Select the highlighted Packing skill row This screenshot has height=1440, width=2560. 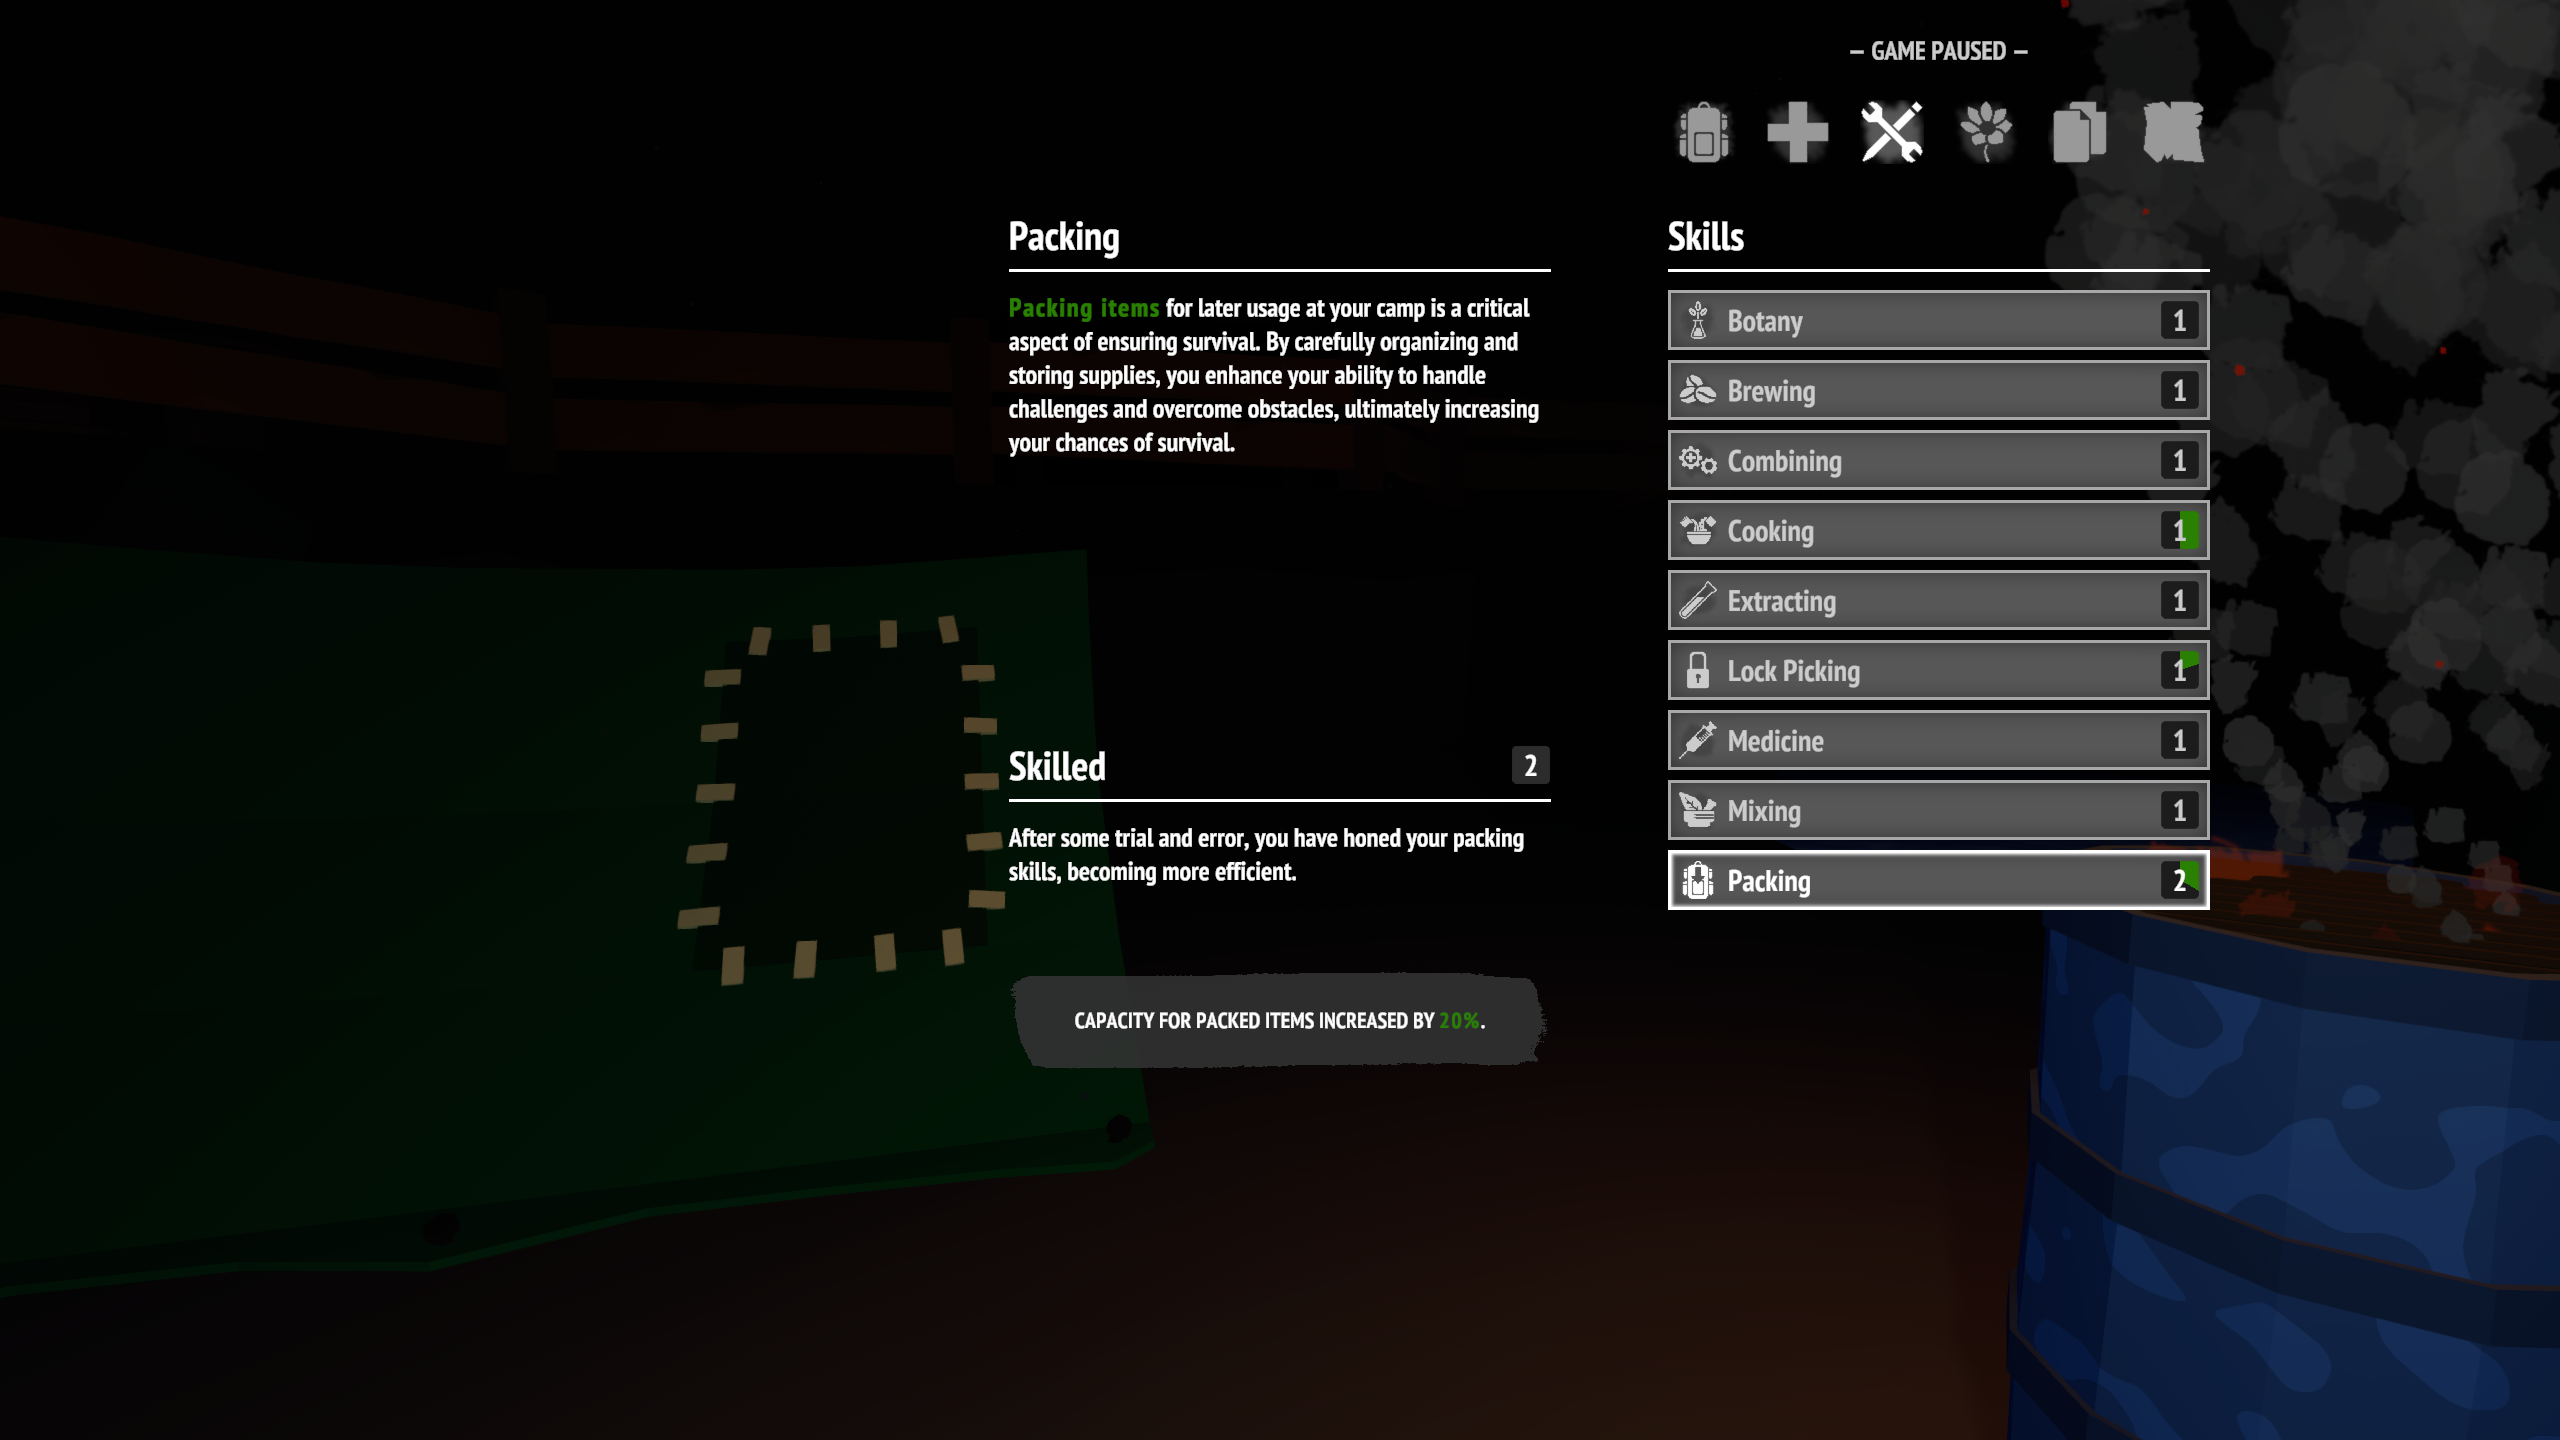[1938, 880]
